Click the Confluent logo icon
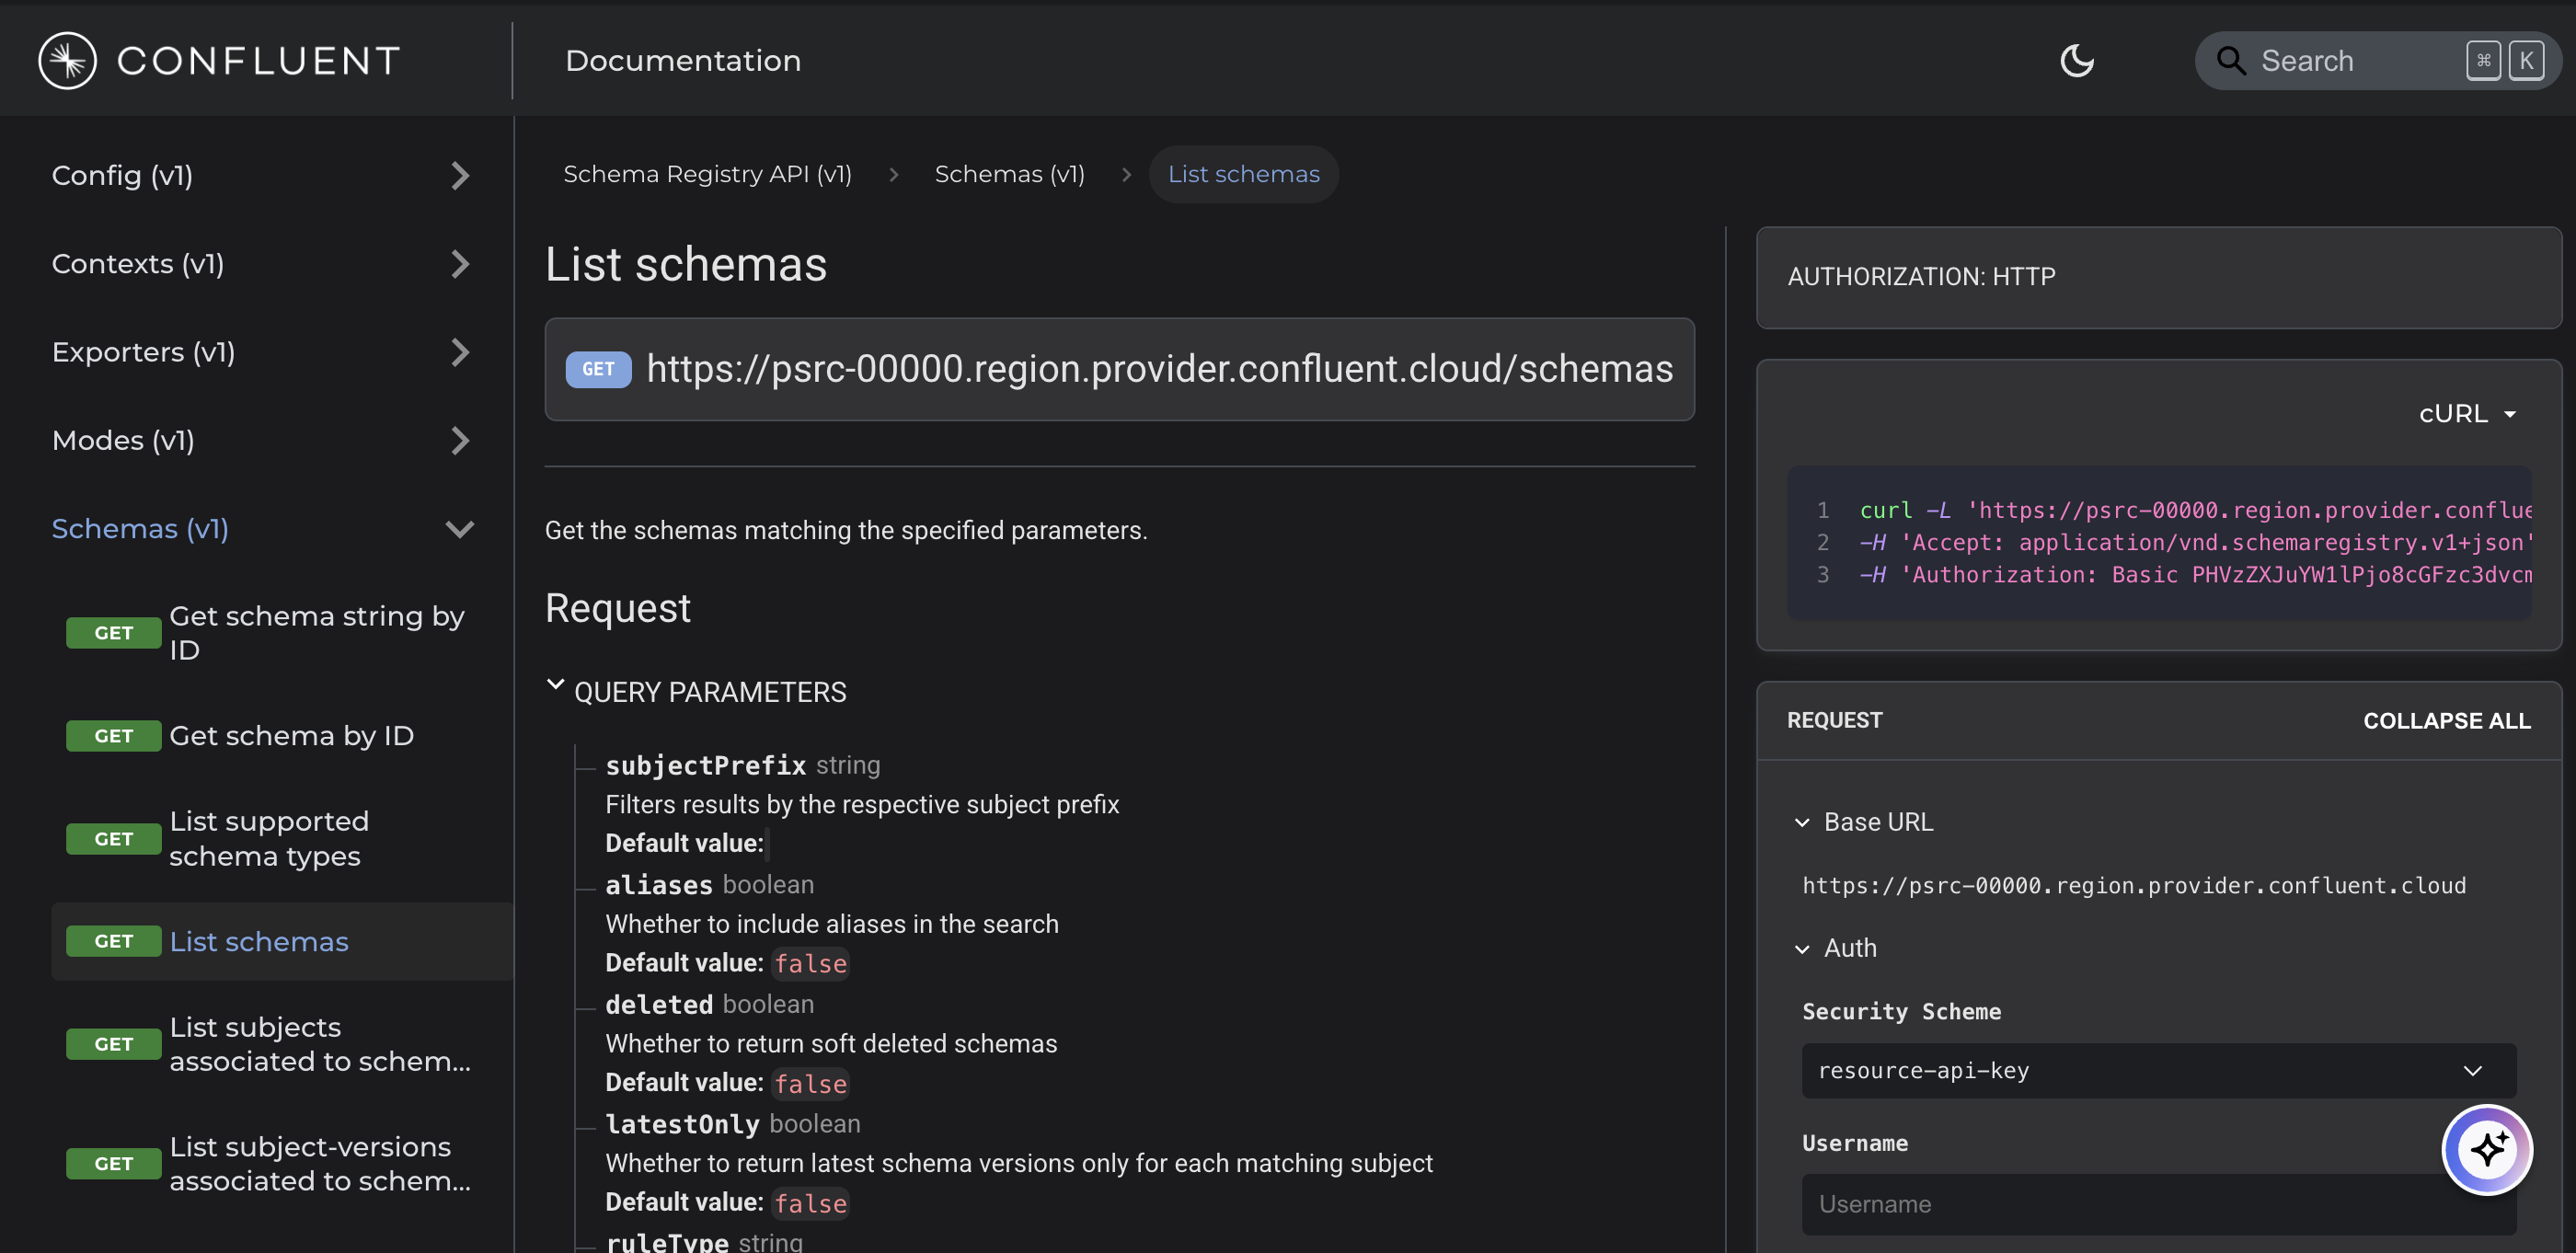This screenshot has width=2576, height=1253. pos(67,61)
